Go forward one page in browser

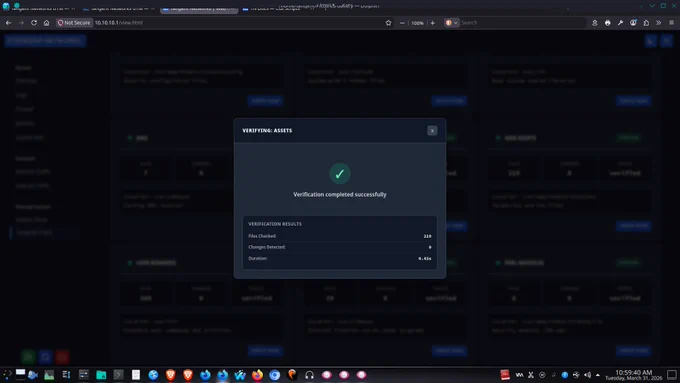(x=21, y=23)
